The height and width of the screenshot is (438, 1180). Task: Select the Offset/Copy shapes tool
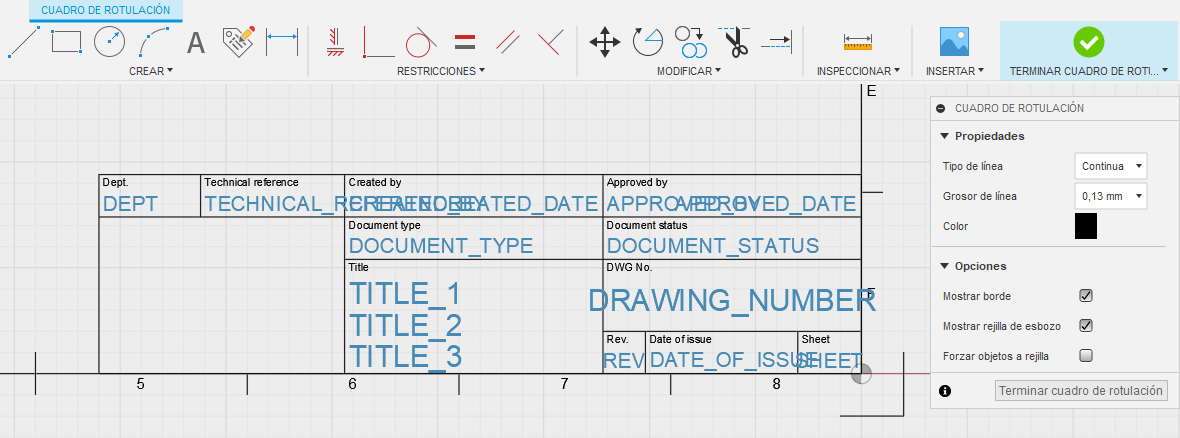pos(690,42)
